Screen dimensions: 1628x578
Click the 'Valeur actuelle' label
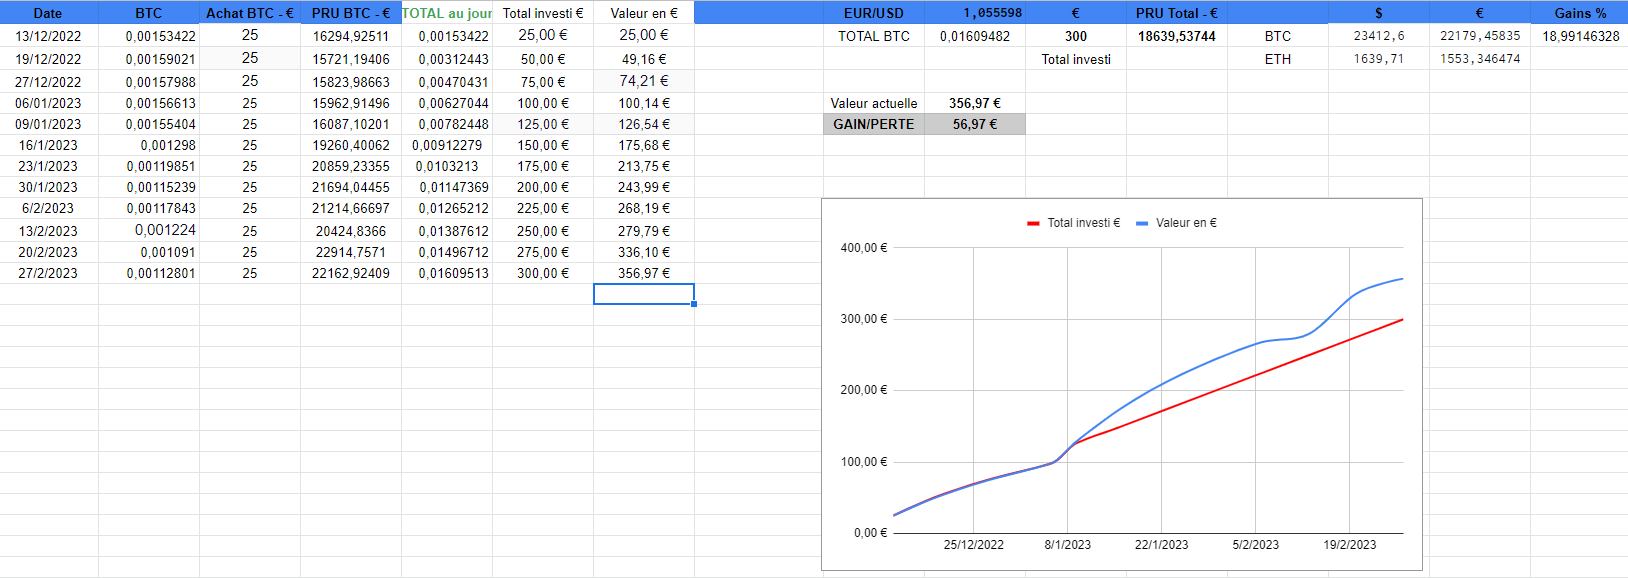(x=874, y=103)
